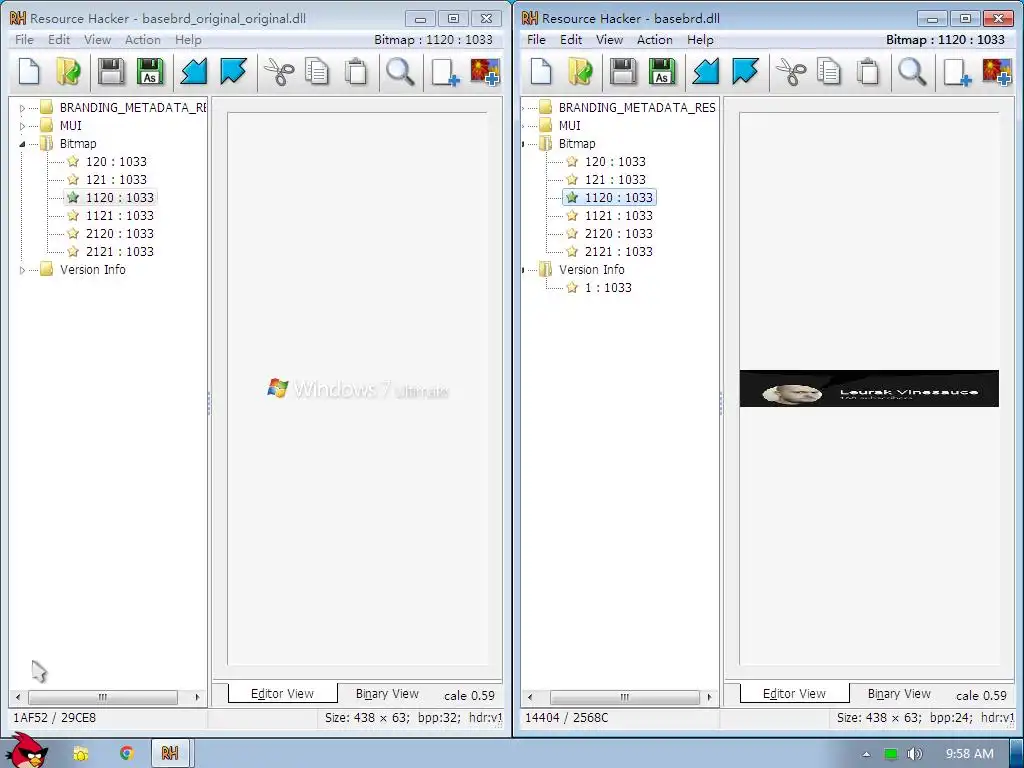This screenshot has height=768, width=1024.
Task: Select bitmap 1121 : 1033 in left window
Action: coord(120,216)
